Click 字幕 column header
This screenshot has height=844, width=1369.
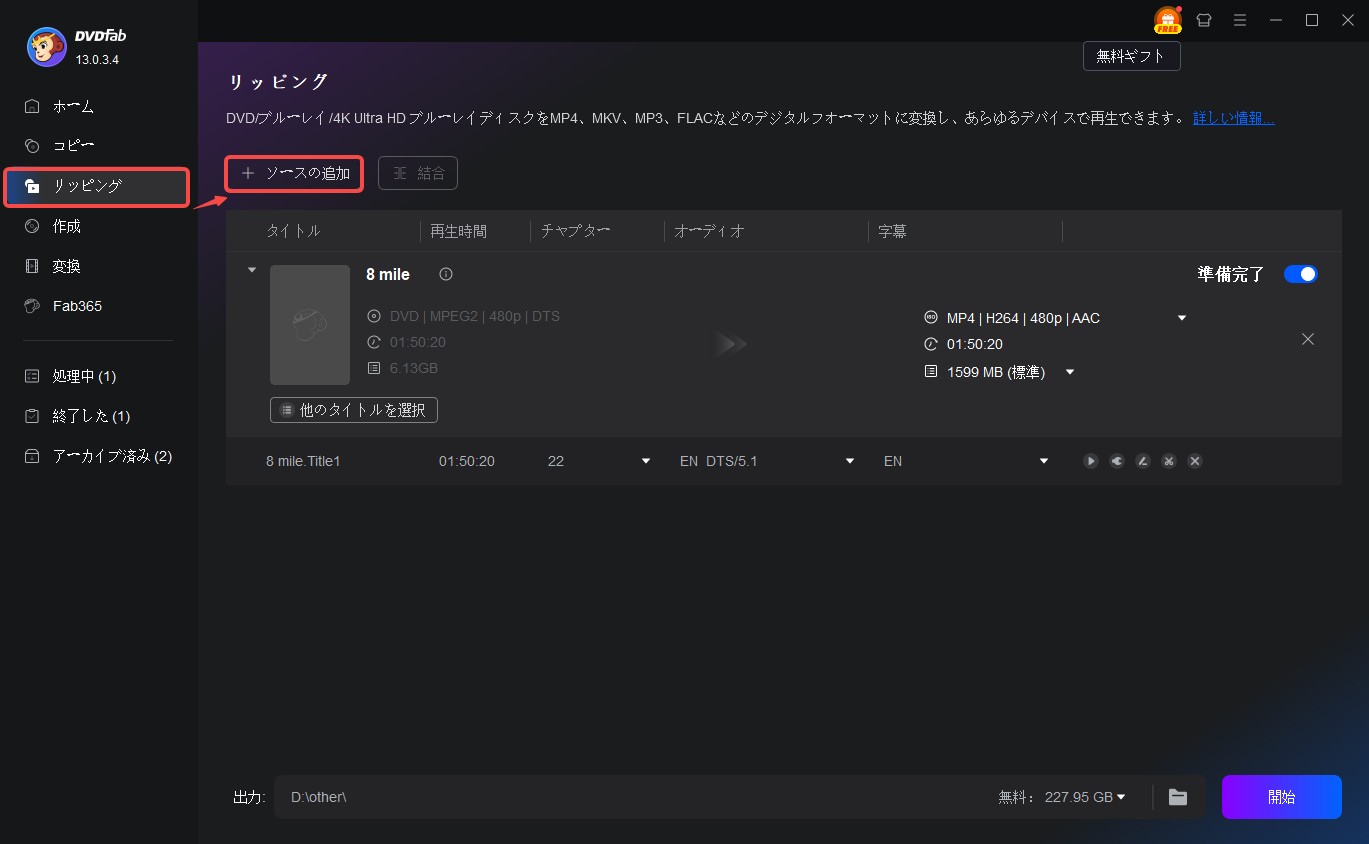[x=892, y=231]
